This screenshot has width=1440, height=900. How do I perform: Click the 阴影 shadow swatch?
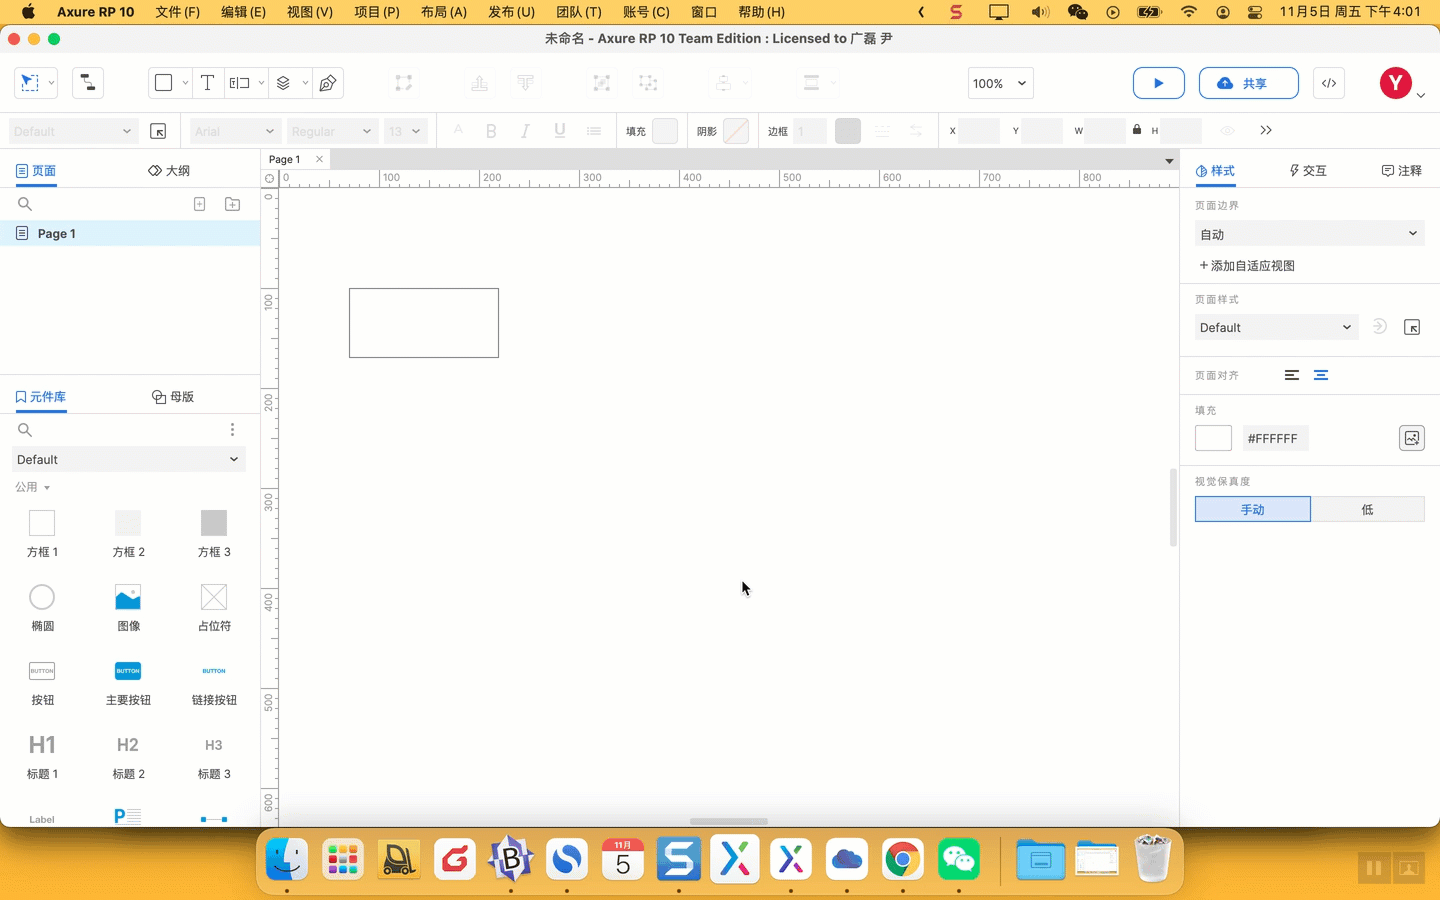736,131
